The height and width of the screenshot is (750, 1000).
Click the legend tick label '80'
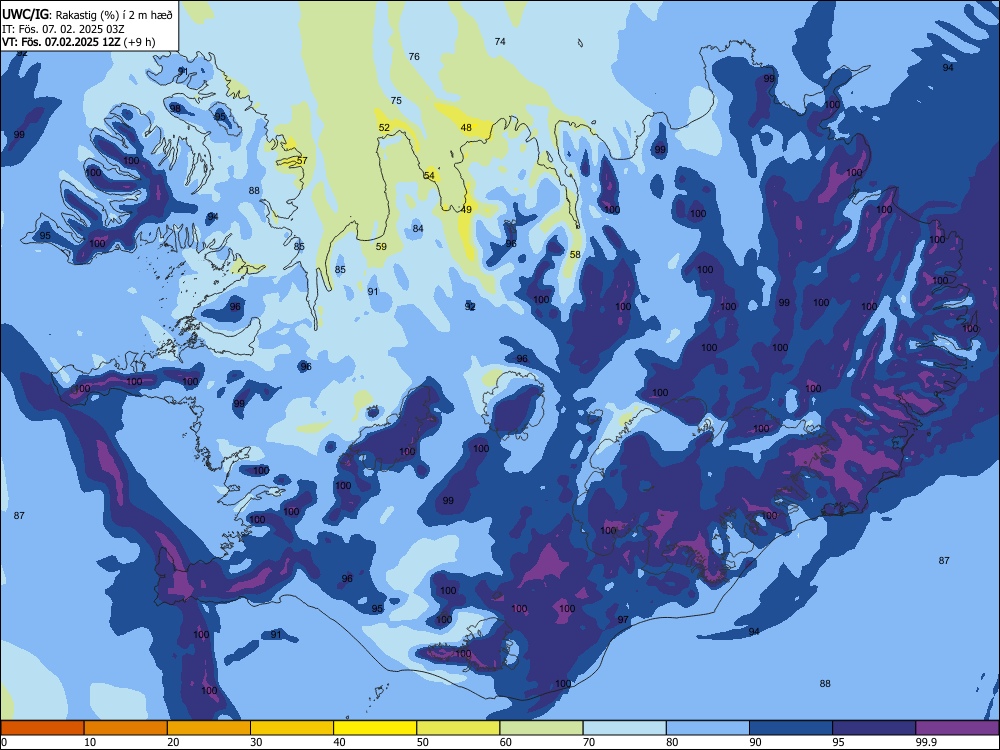(672, 742)
